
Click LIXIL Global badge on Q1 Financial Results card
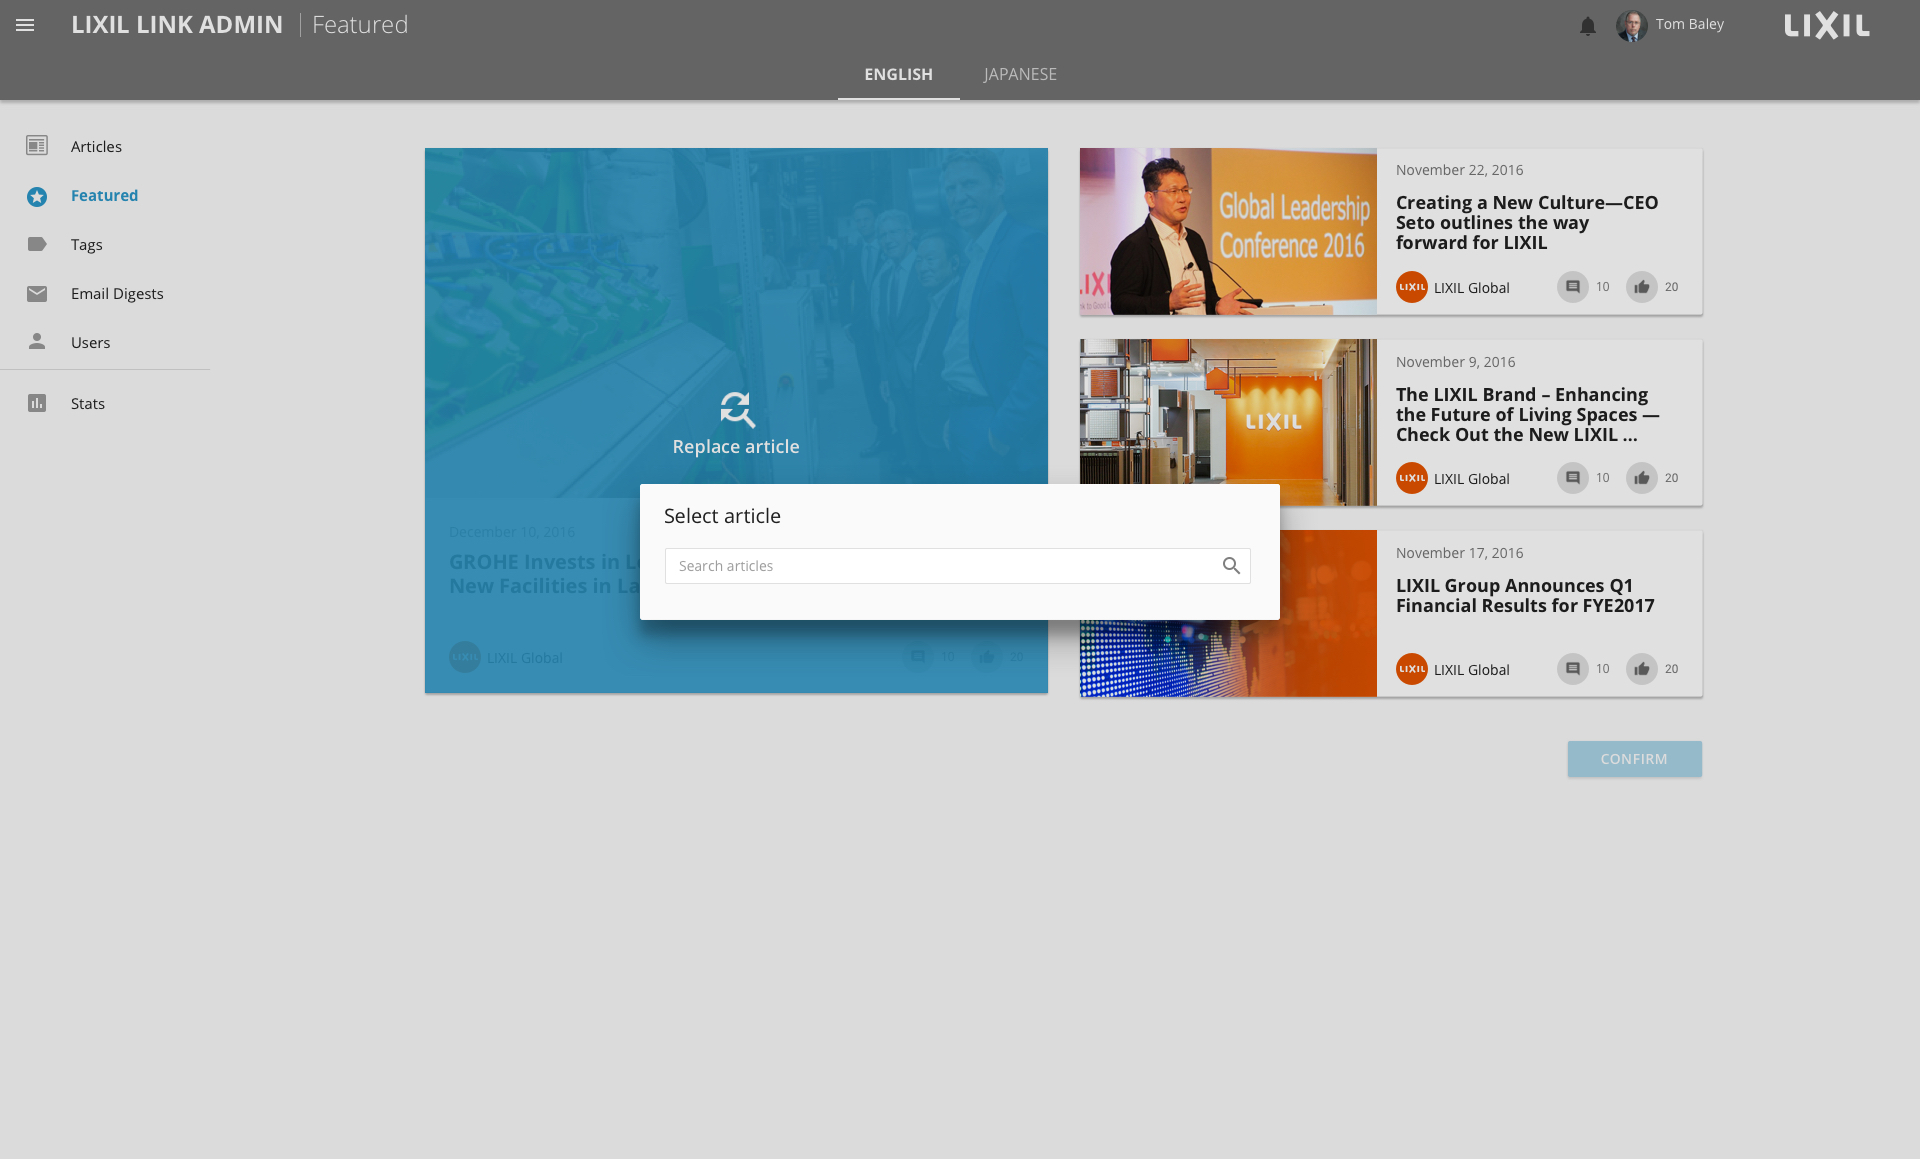1412,669
